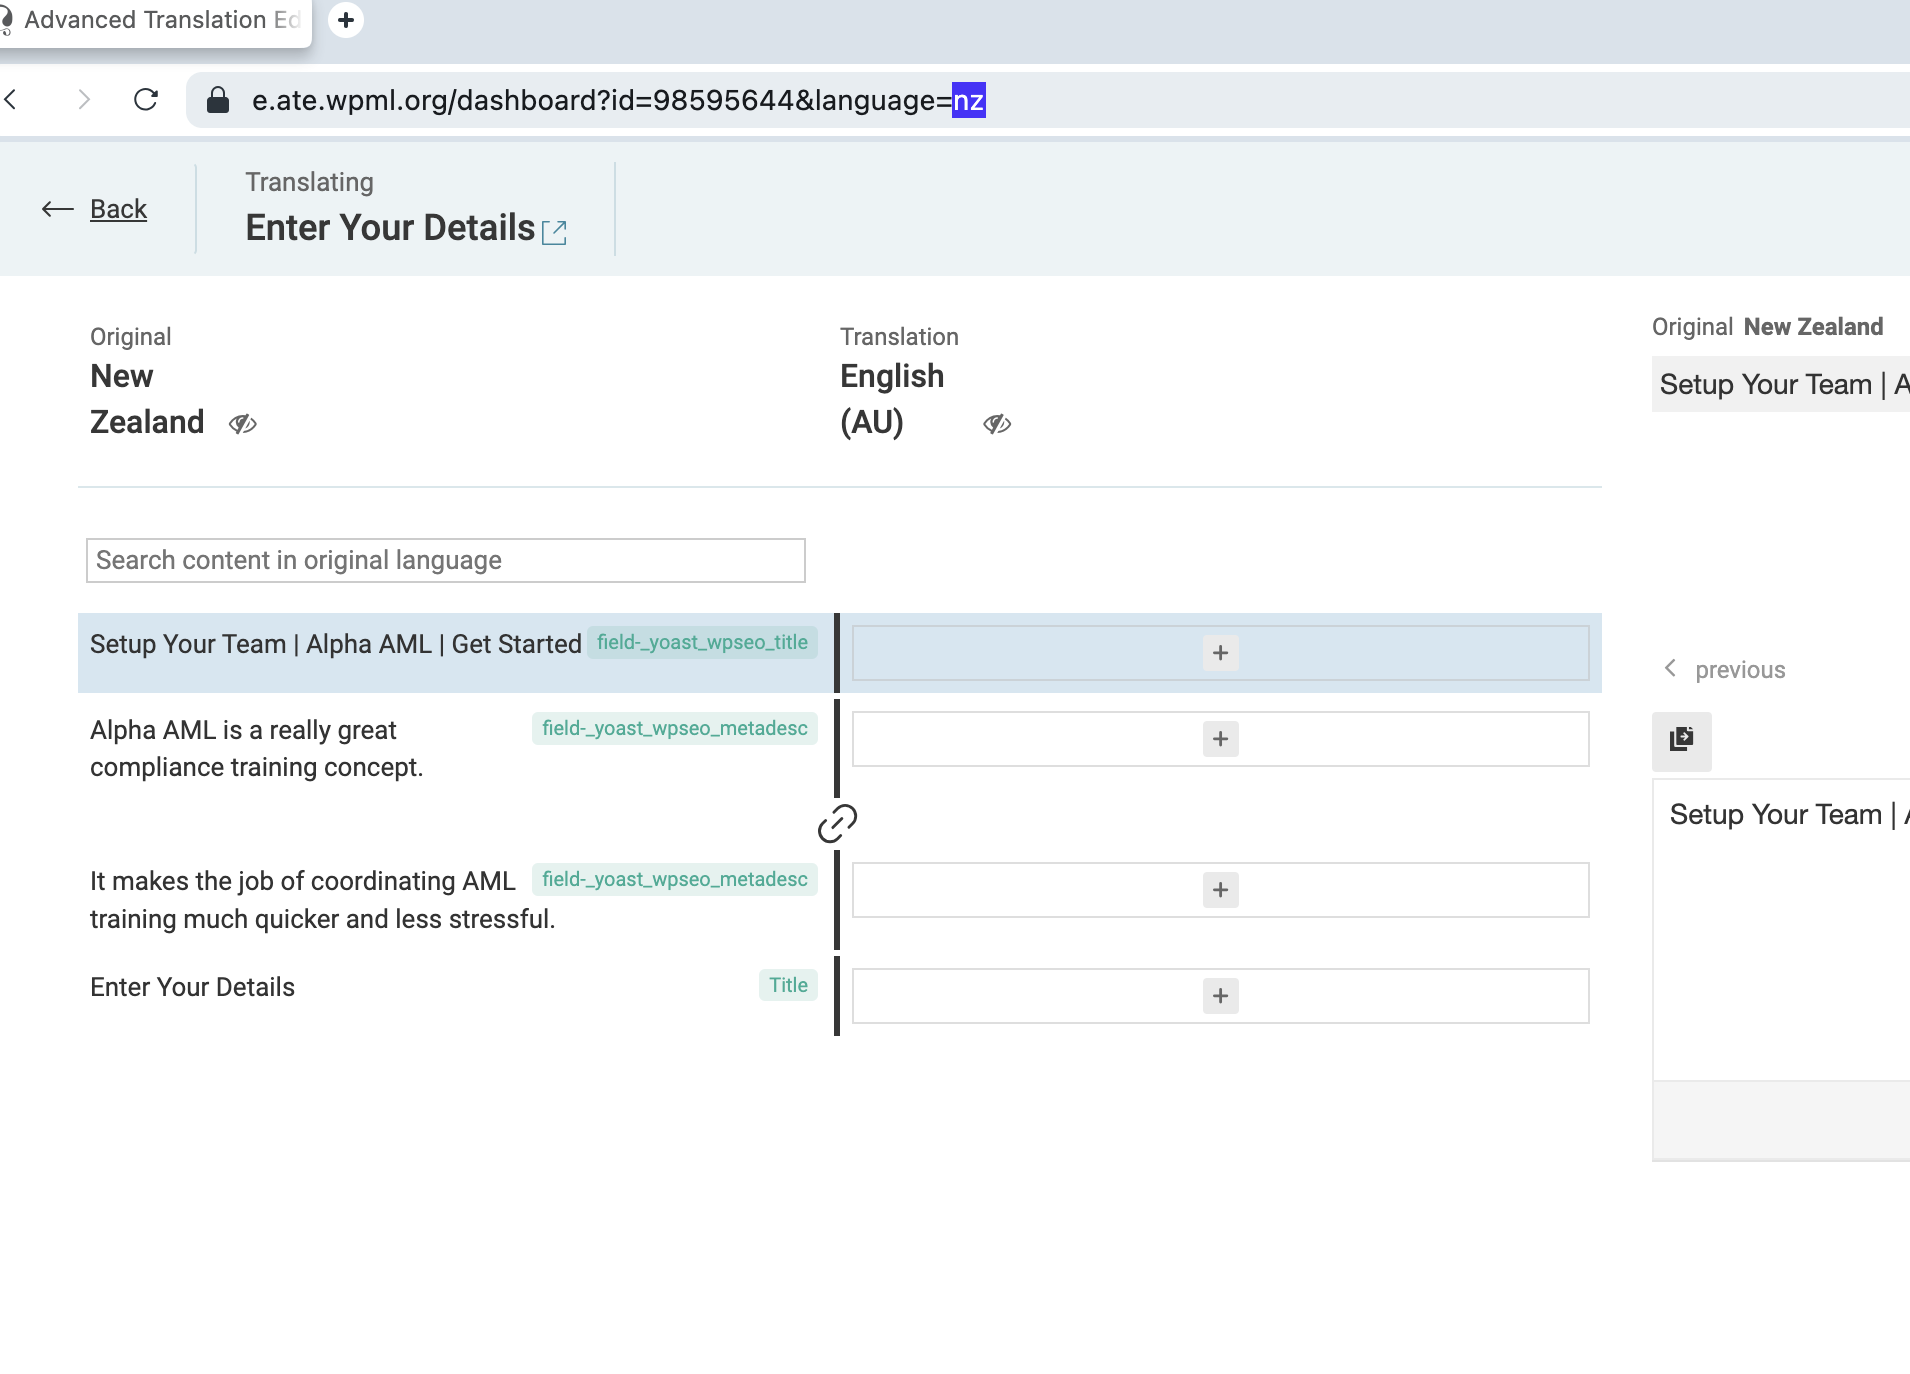Viewport: 1910px width, 1374px height.
Task: Add translation for Alpha AML metadesc row
Action: [x=1220, y=739]
